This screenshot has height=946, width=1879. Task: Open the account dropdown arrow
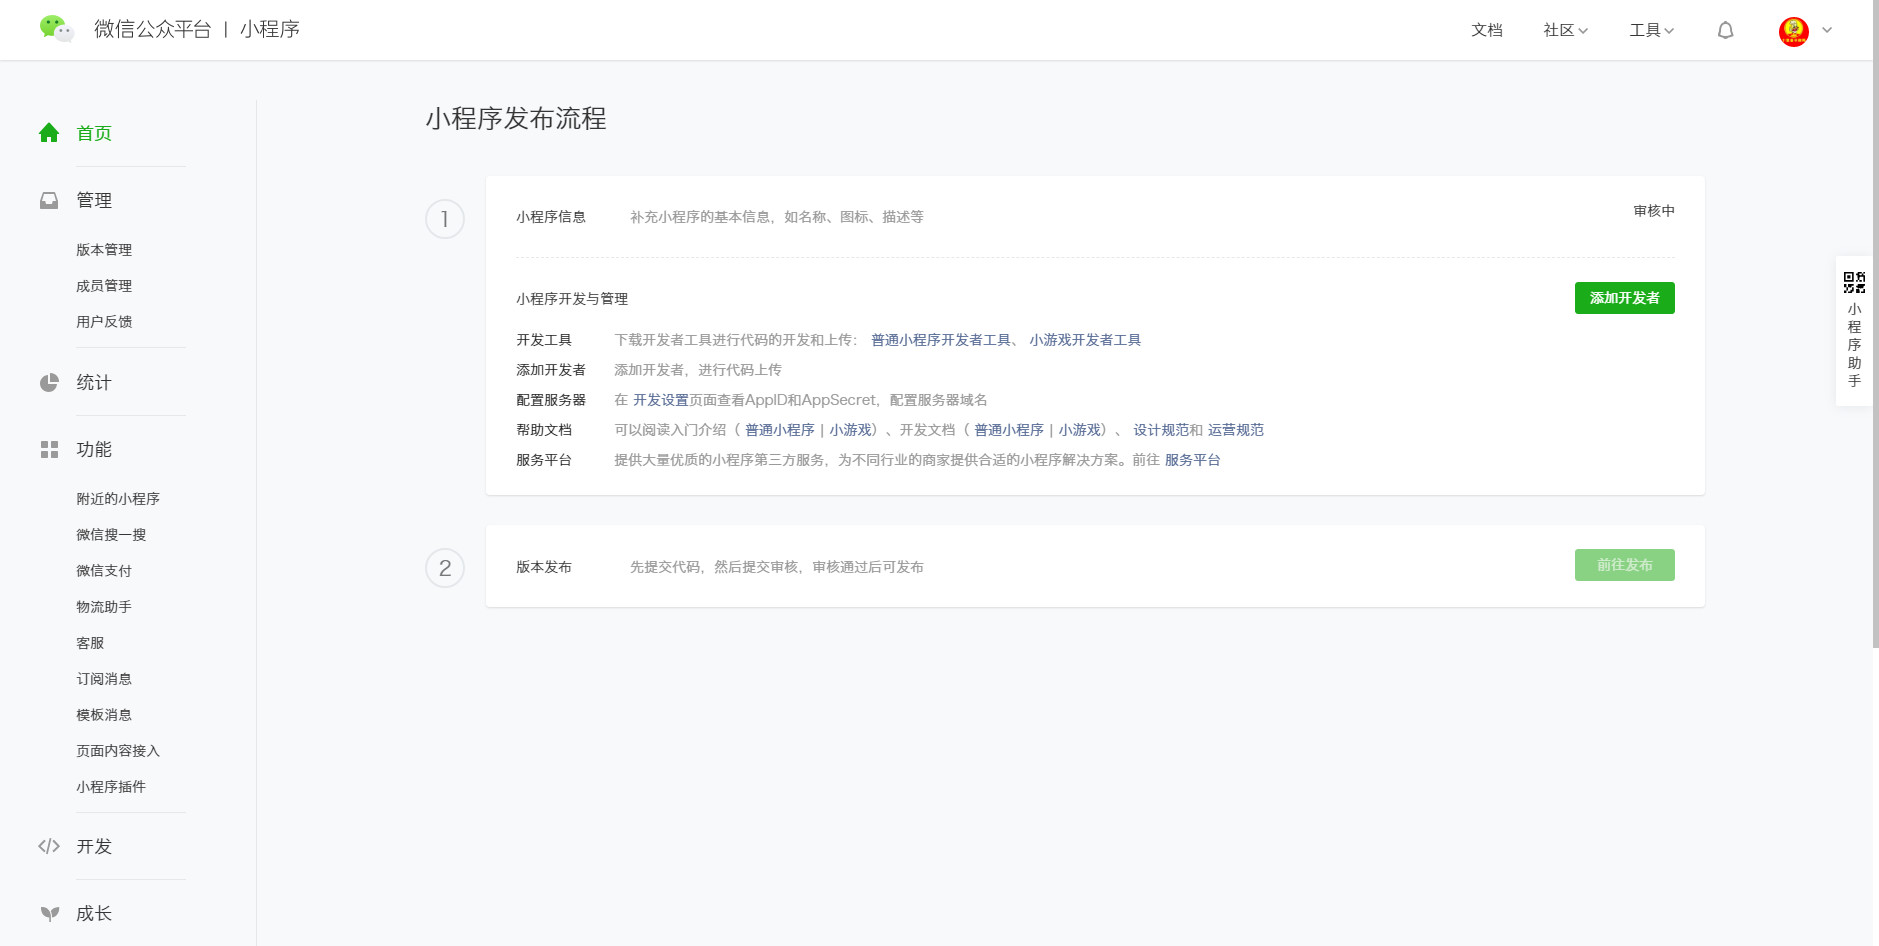coord(1827,30)
